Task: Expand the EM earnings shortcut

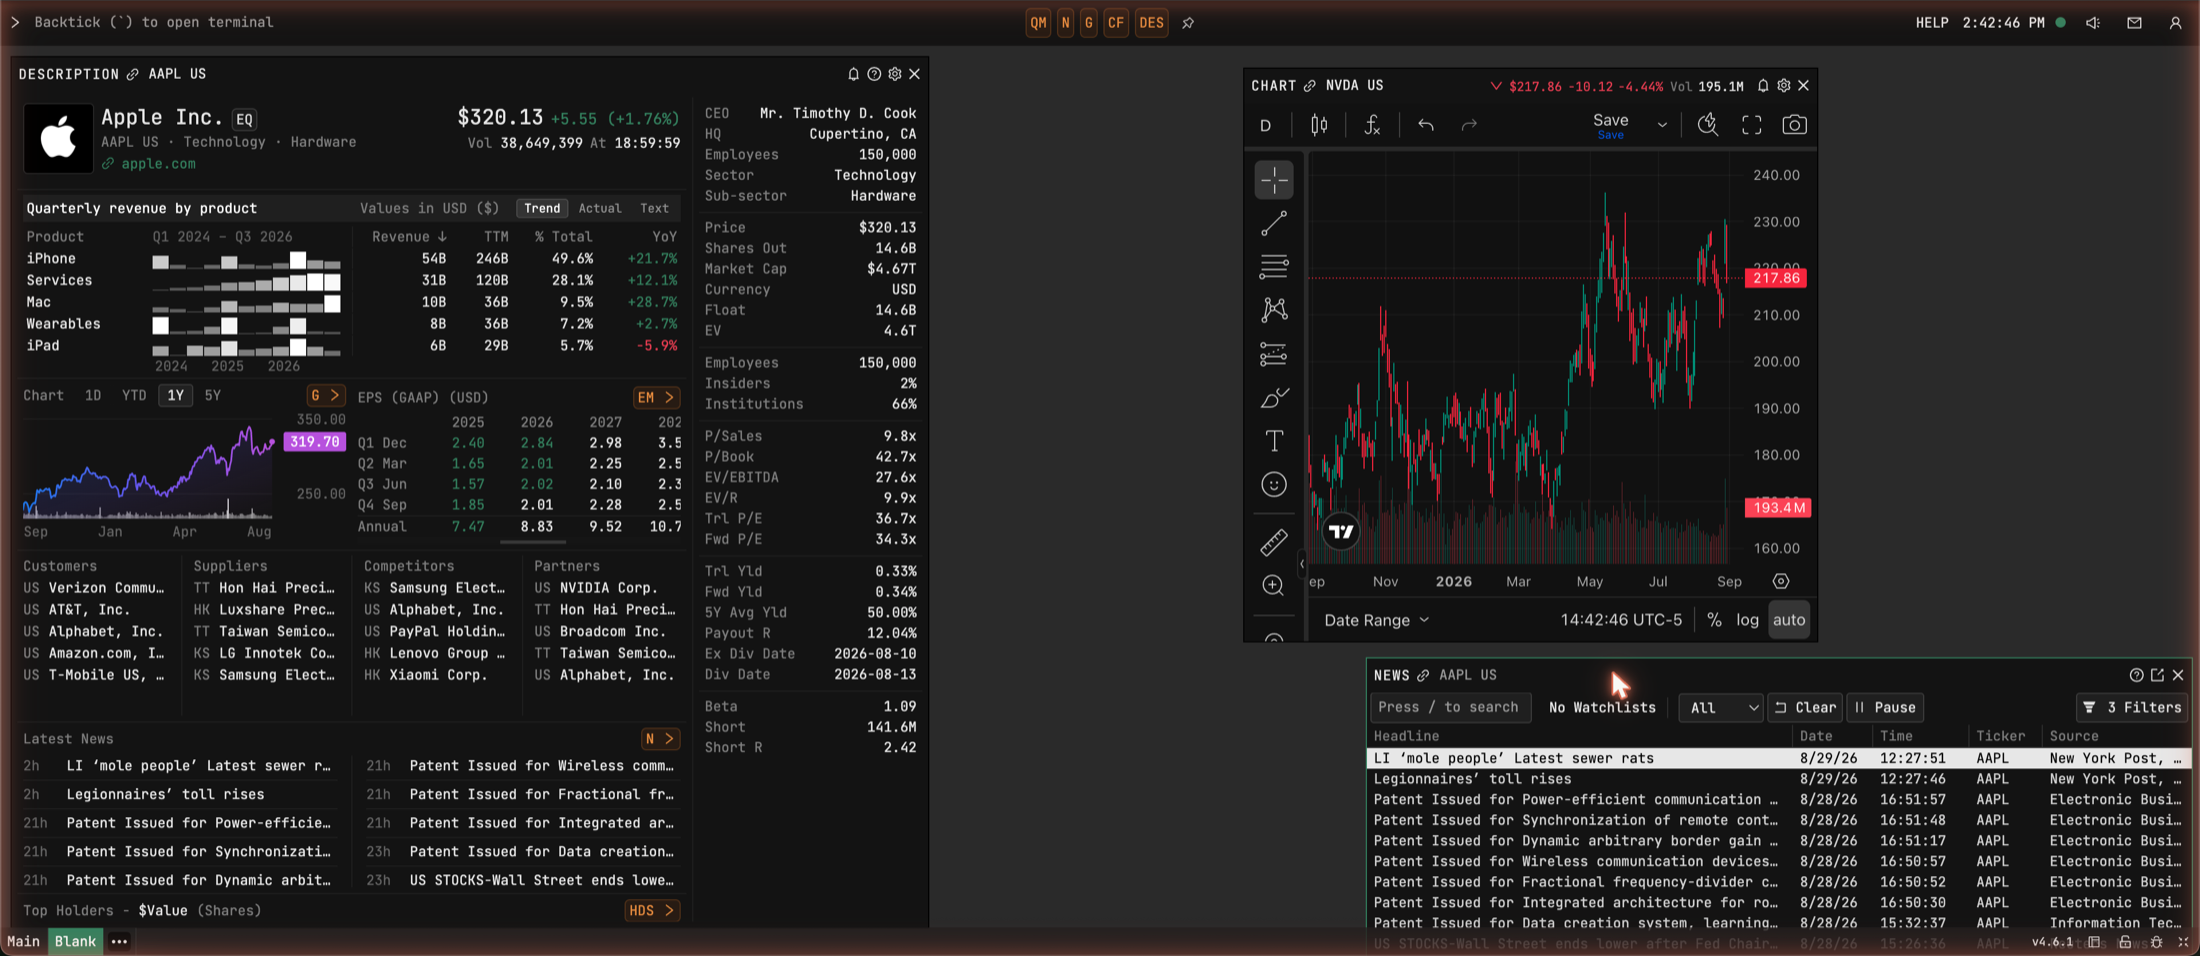Action: click(x=656, y=397)
